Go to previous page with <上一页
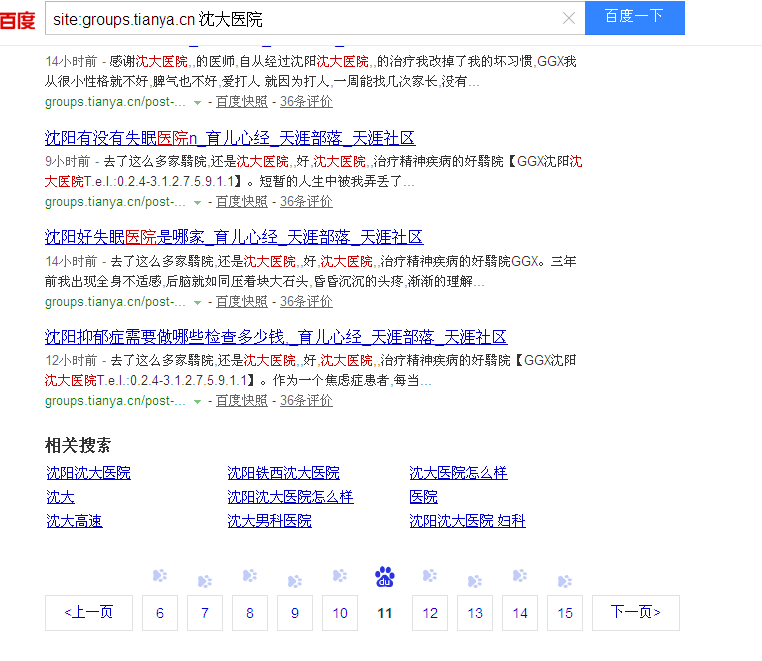762x661 pixels. coord(89,613)
